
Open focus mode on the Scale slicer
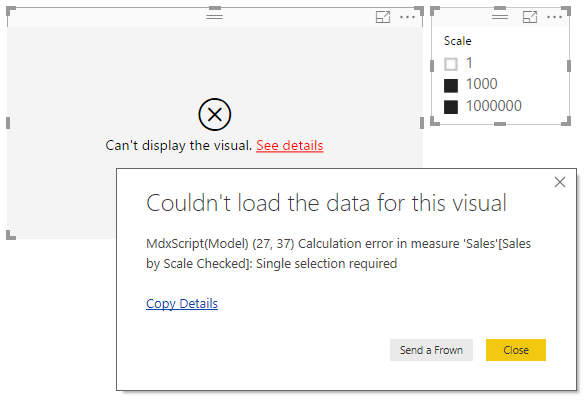(x=530, y=17)
